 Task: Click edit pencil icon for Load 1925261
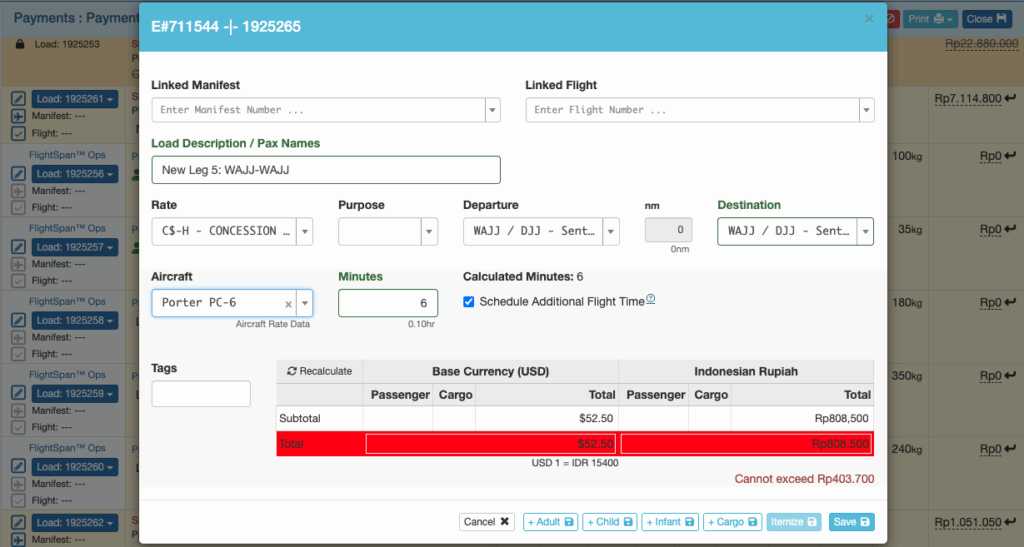pos(18,99)
